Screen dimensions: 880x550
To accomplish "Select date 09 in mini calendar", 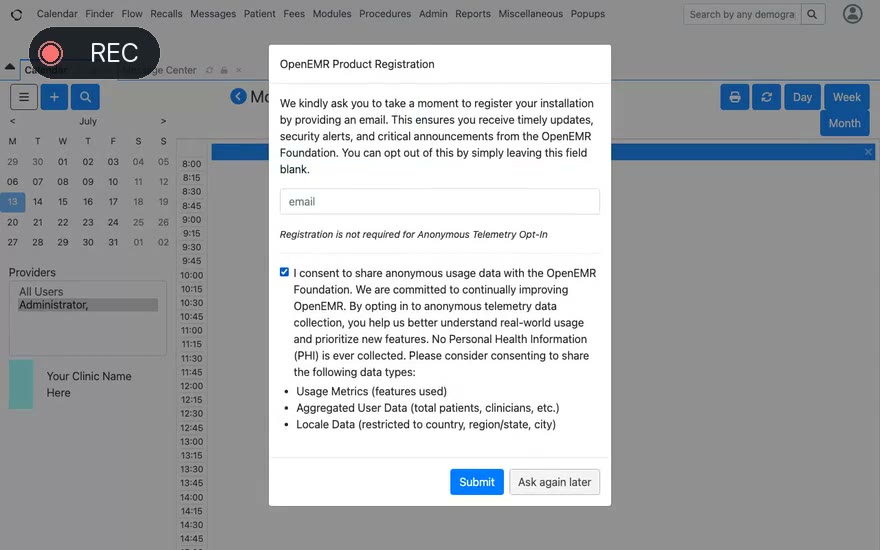I will [x=88, y=182].
